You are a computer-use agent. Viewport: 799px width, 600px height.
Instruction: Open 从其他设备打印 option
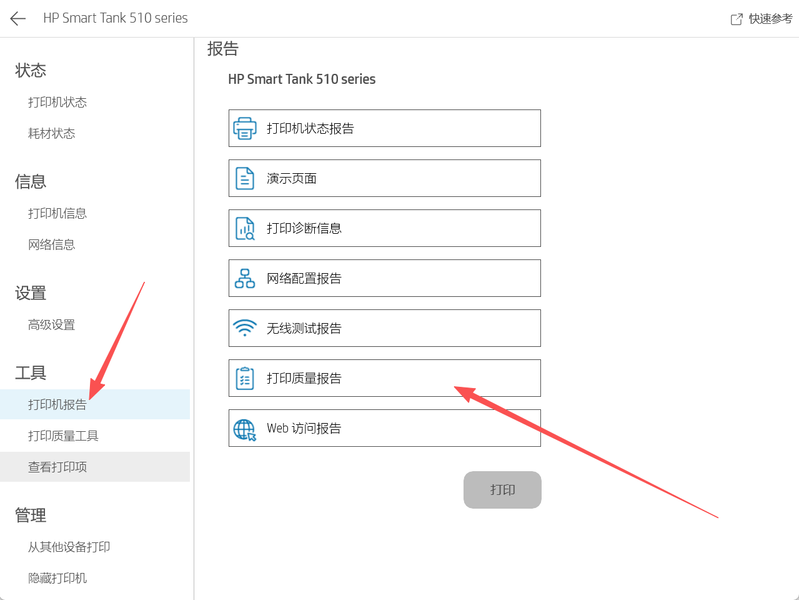pyautogui.click(x=69, y=547)
